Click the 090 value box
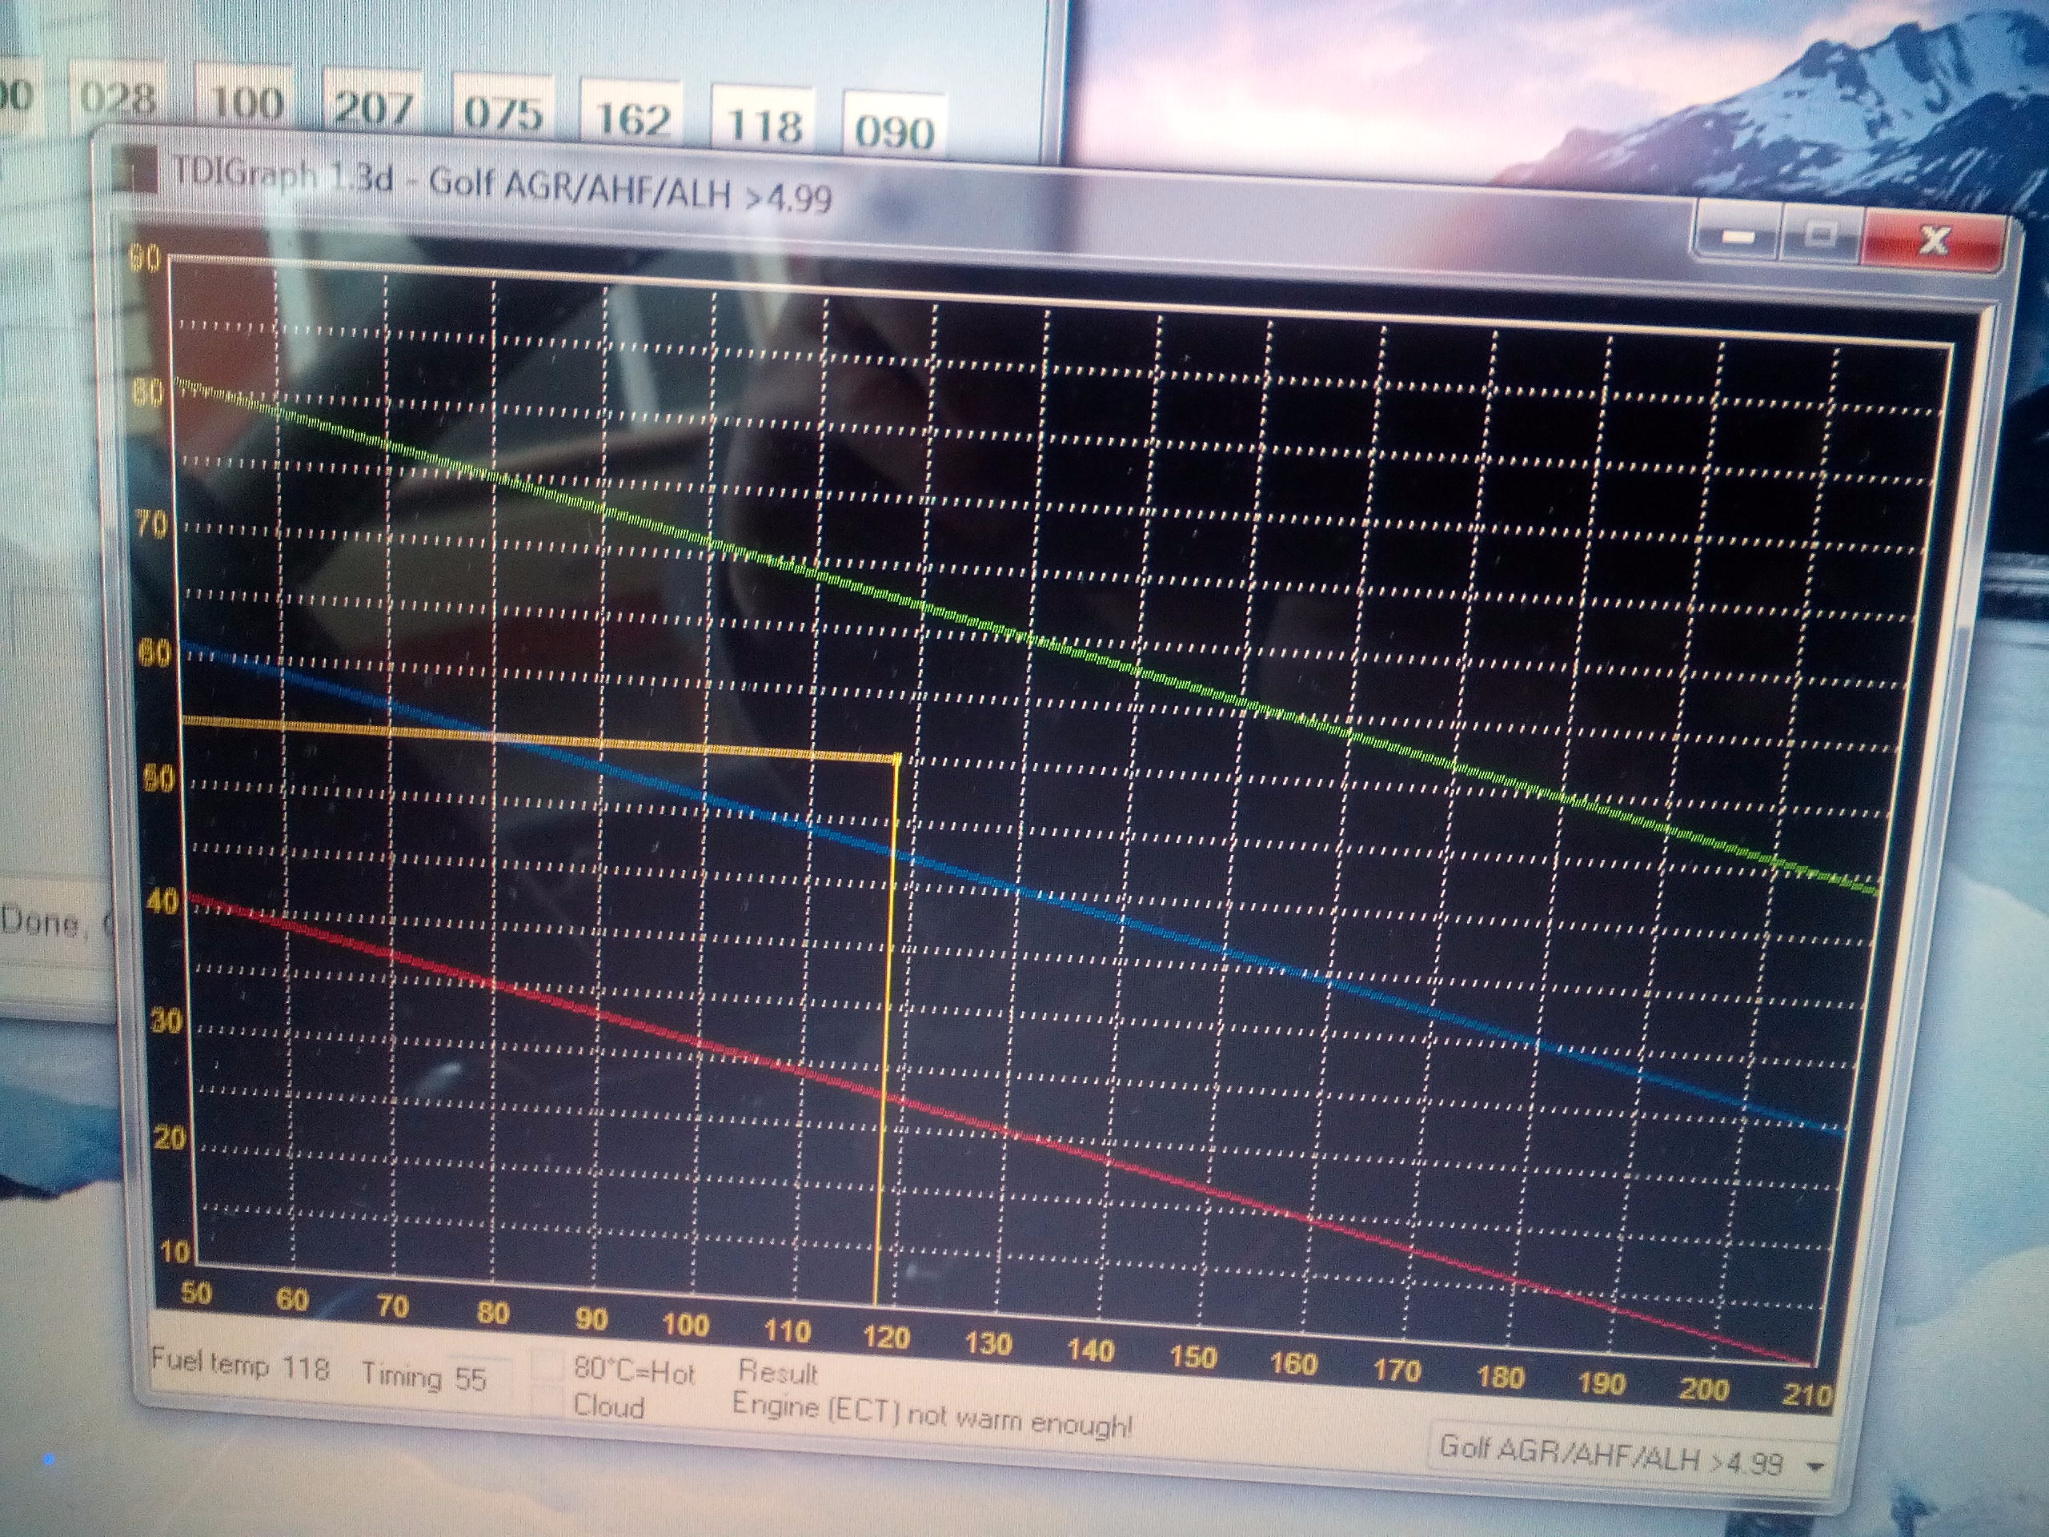Screen dimensions: 2049x1537 point(894,130)
